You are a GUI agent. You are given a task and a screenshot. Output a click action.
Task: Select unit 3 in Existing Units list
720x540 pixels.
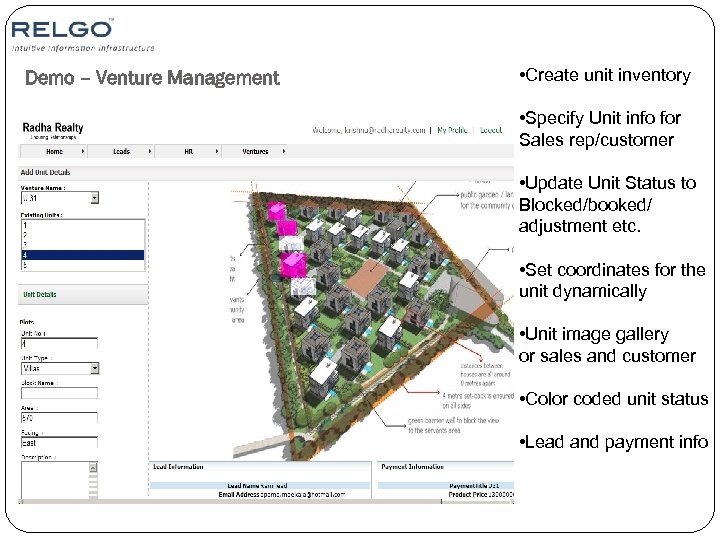[83, 245]
